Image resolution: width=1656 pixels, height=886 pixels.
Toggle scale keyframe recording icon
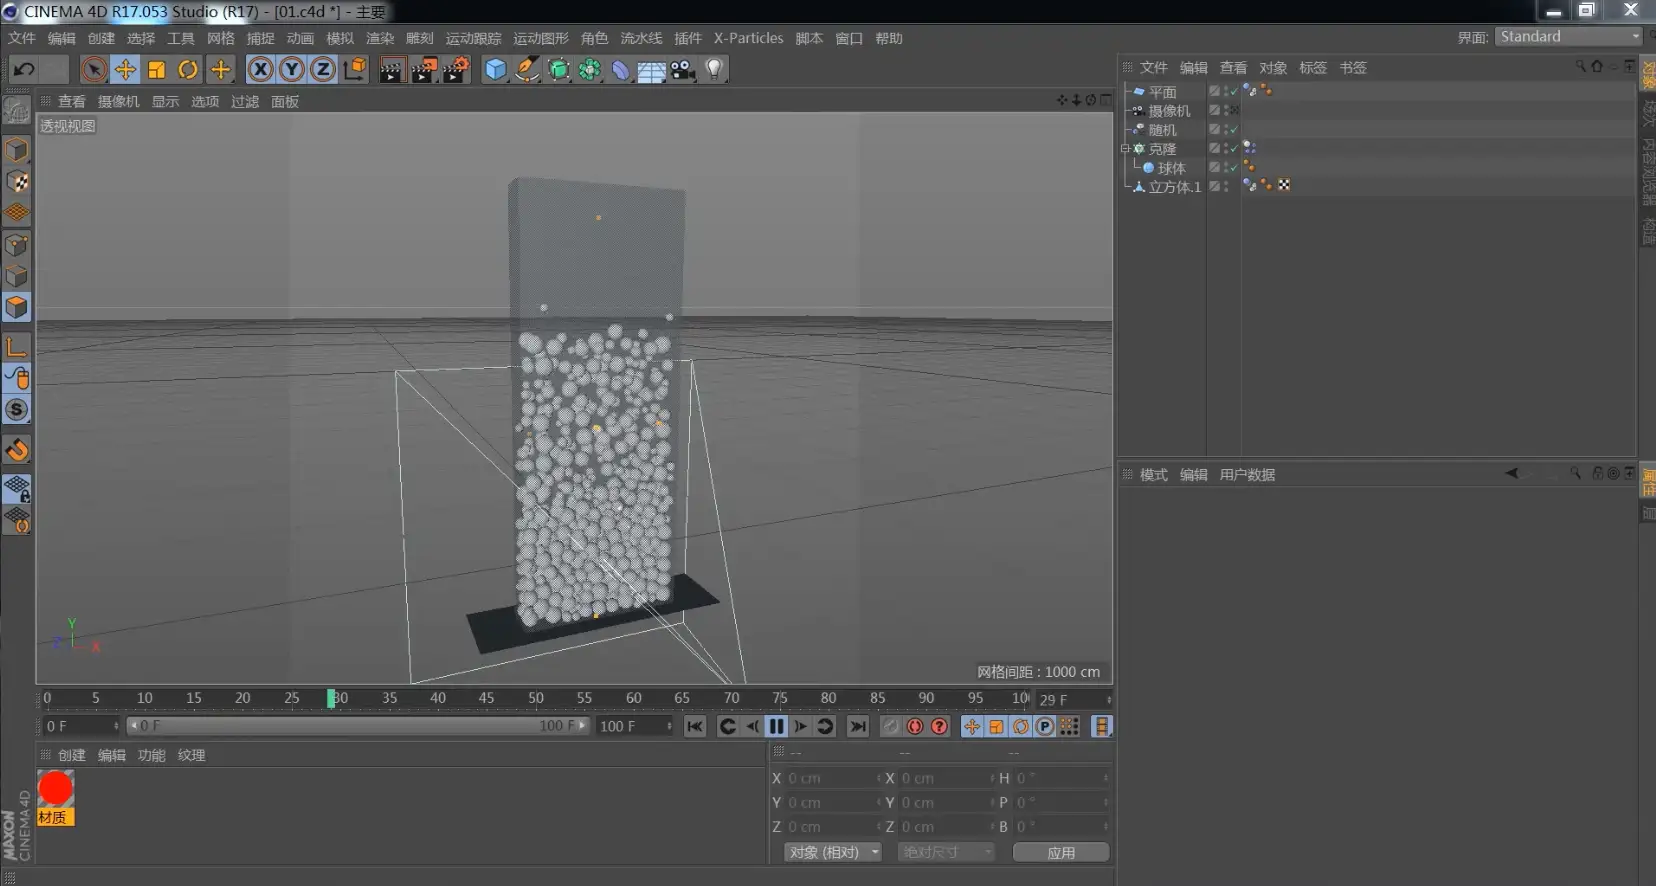[996, 726]
